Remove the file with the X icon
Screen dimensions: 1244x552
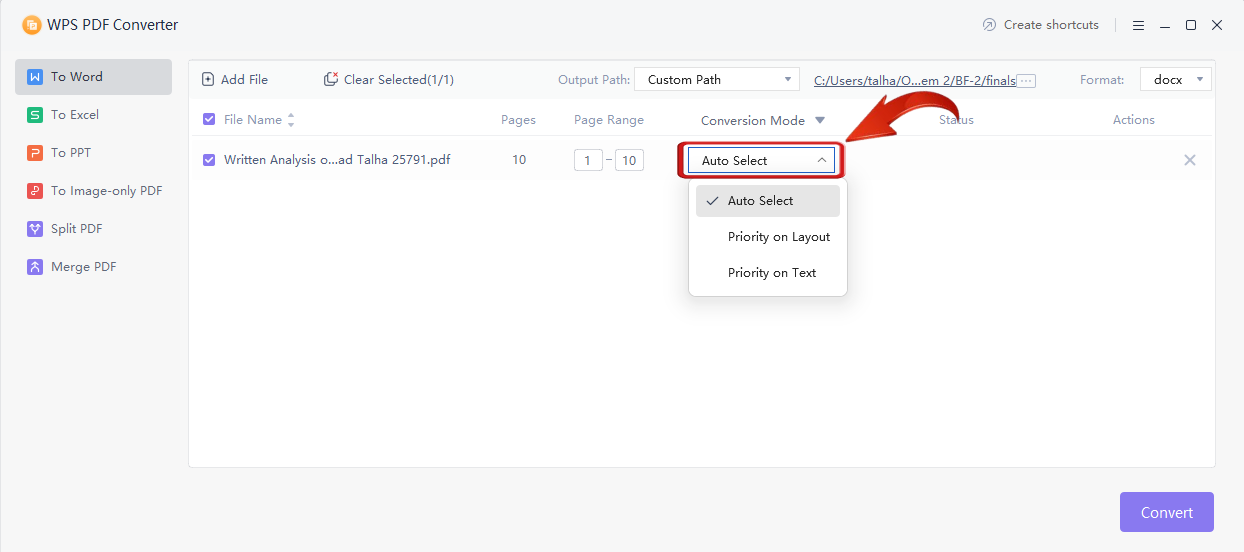[1190, 160]
